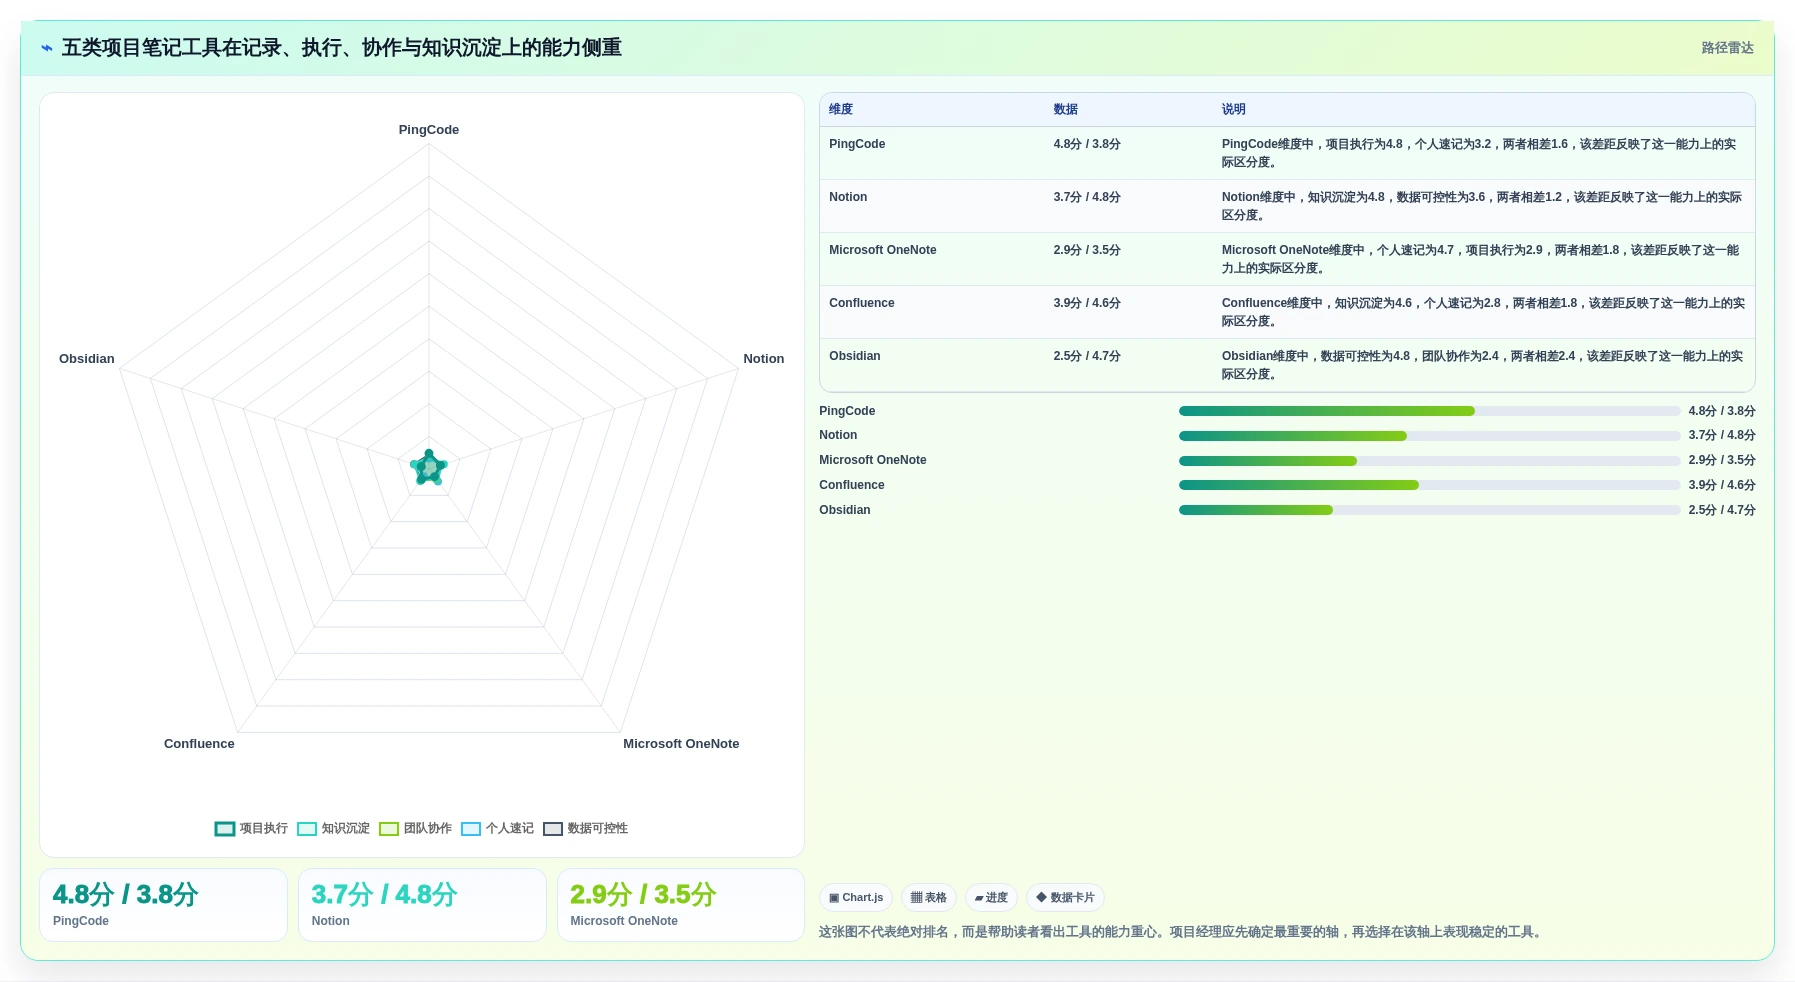The width and height of the screenshot is (1795, 982).
Task: Select the PingCode table row name
Action: [x=857, y=144]
